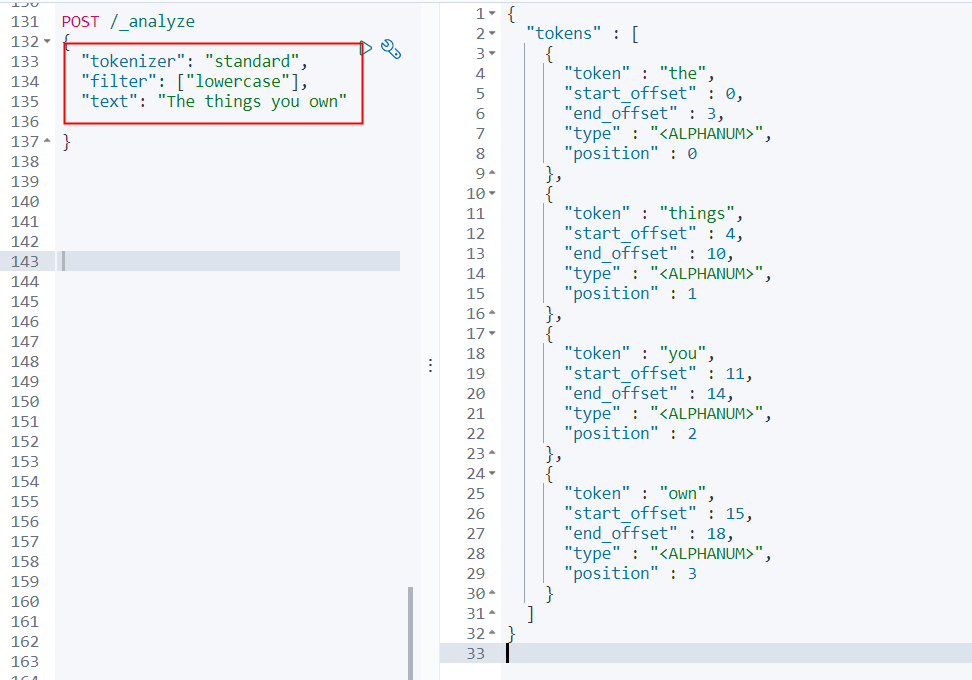Click the green send request play icon
This screenshot has width=972, height=680.
pyautogui.click(x=366, y=48)
